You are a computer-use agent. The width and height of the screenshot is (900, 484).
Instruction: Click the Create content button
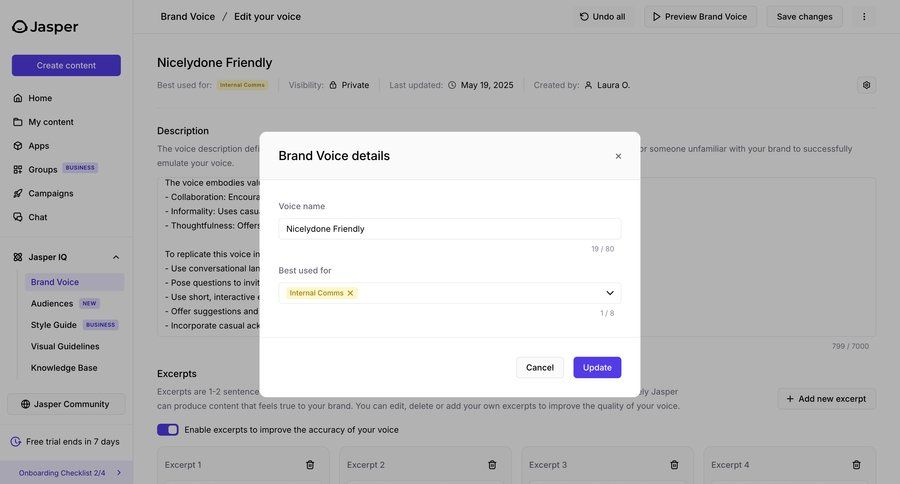(x=66, y=65)
